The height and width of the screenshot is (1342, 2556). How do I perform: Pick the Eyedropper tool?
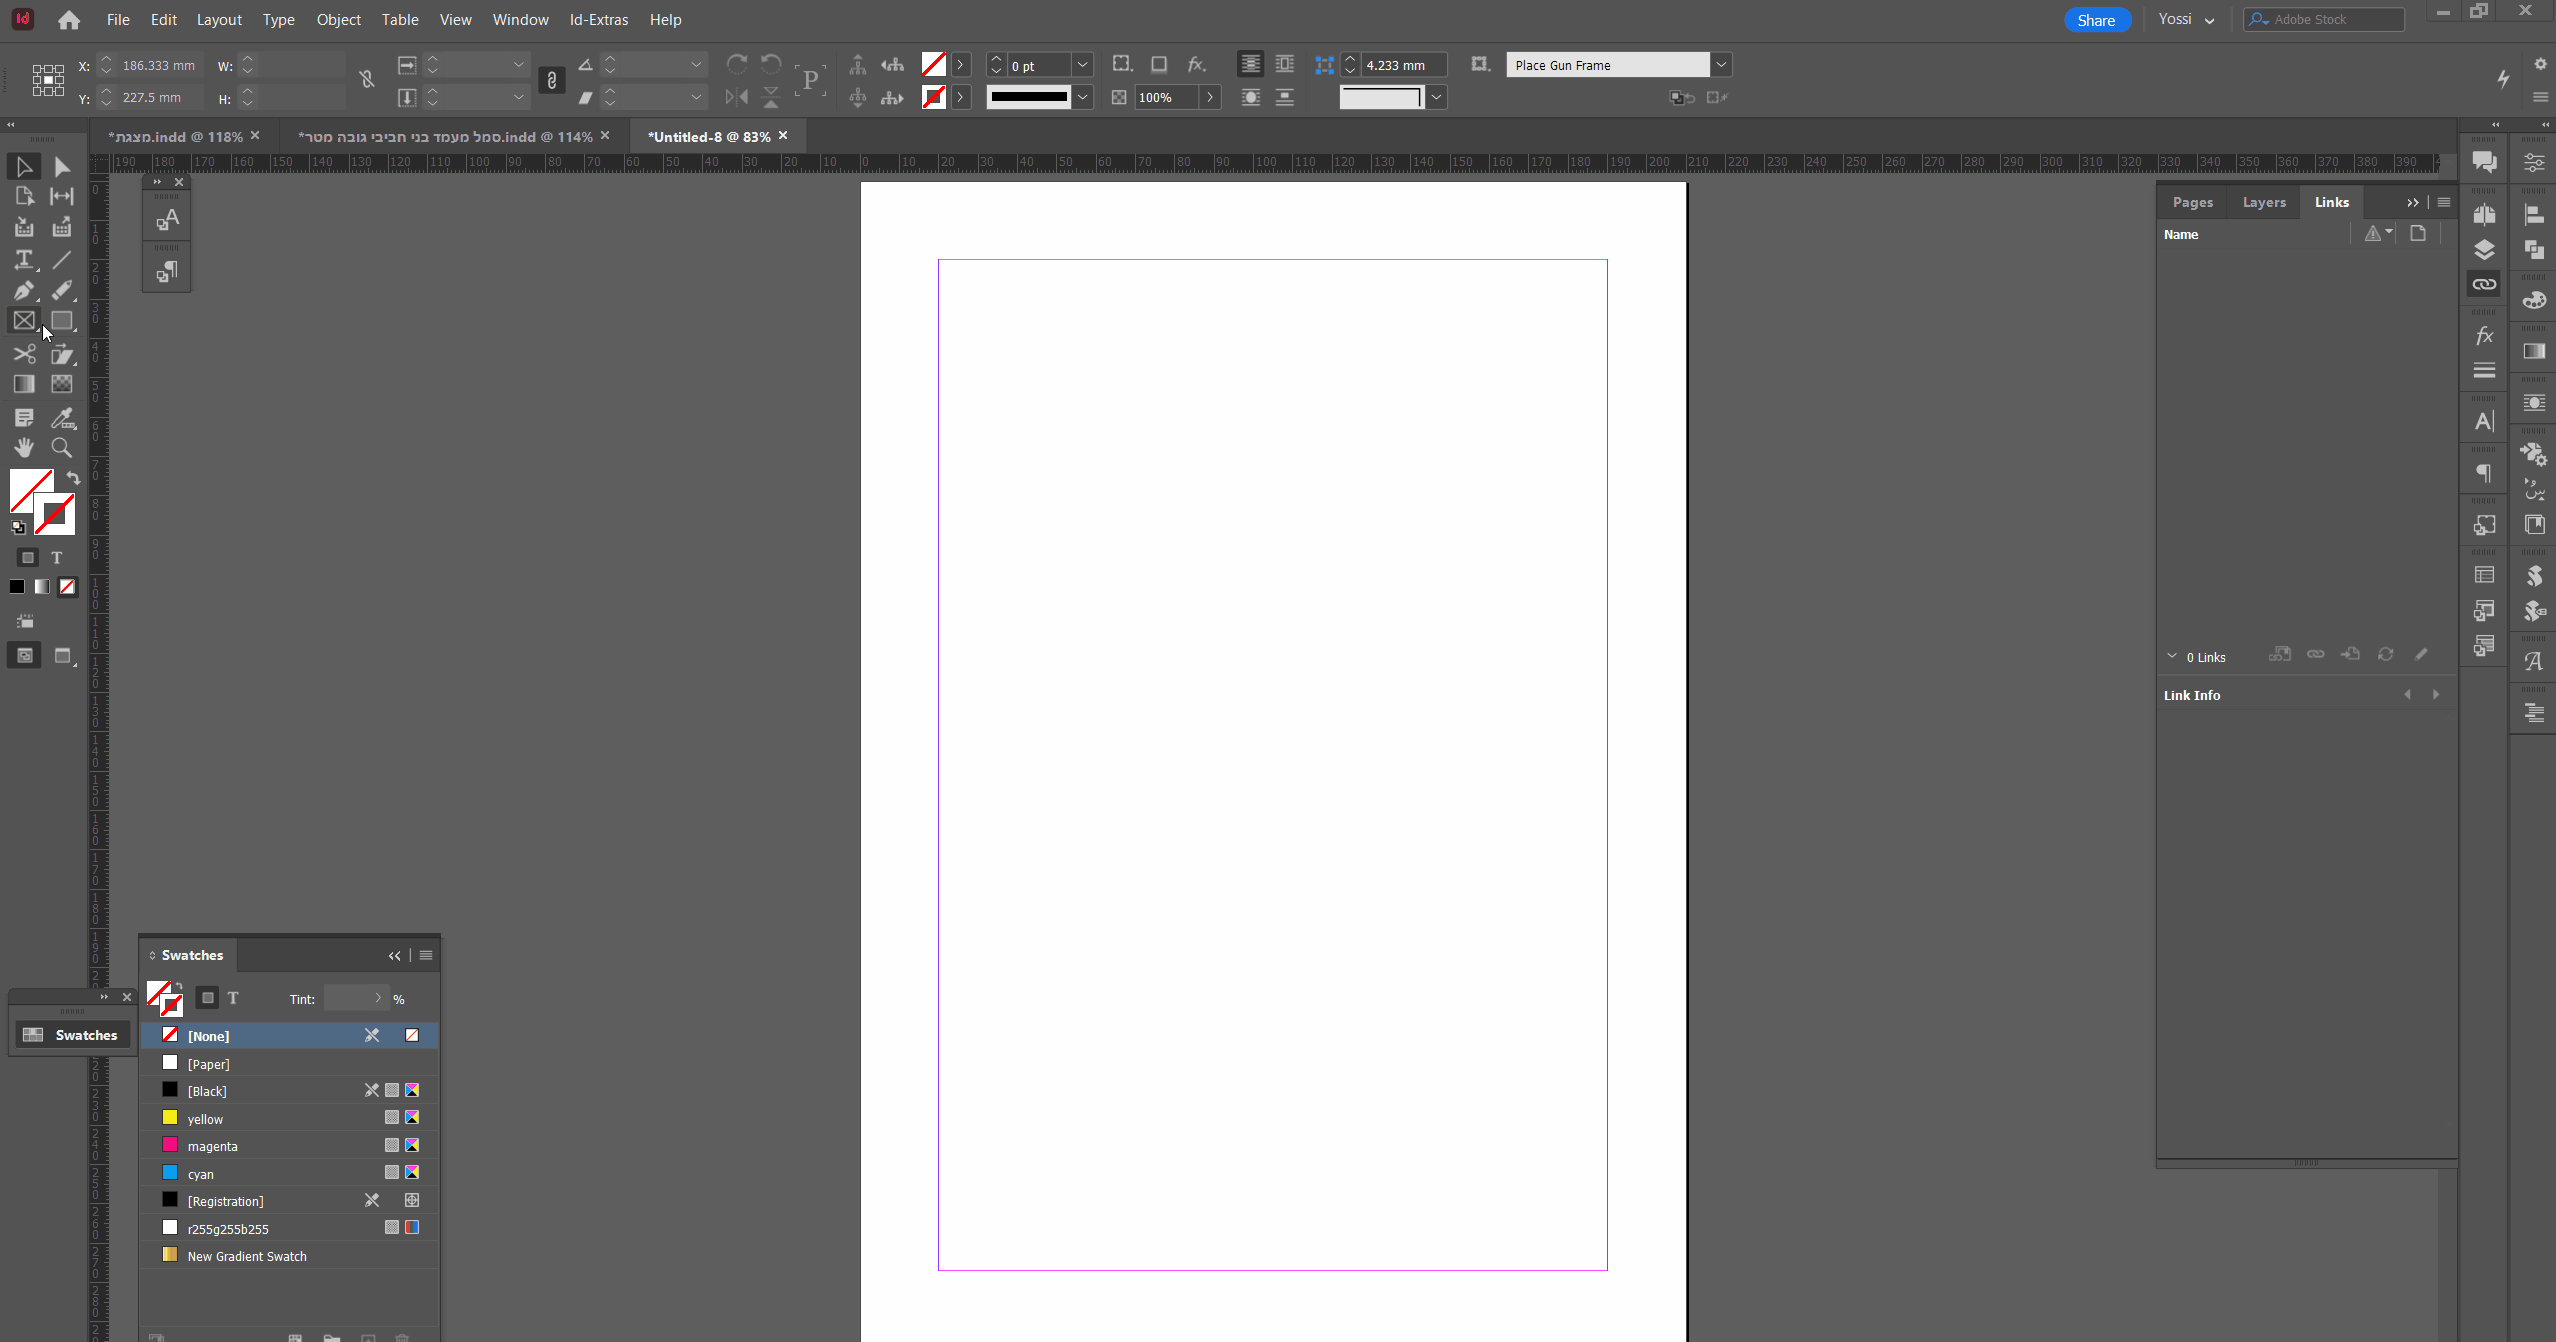point(61,418)
